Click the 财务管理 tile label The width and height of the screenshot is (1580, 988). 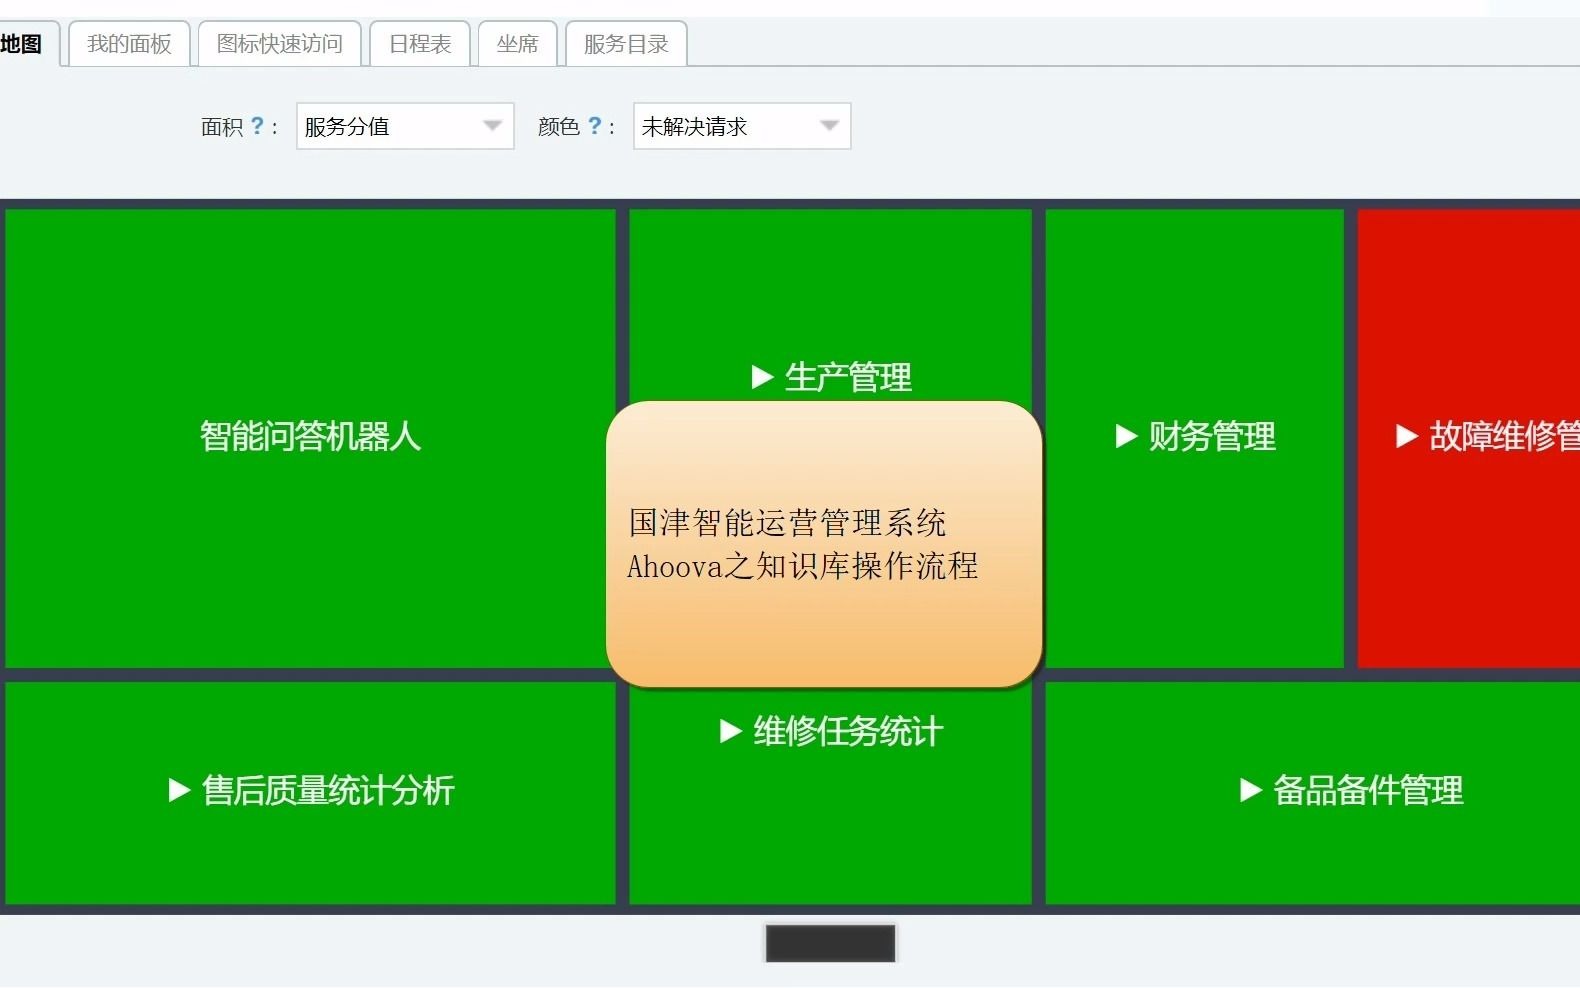click(x=1212, y=436)
